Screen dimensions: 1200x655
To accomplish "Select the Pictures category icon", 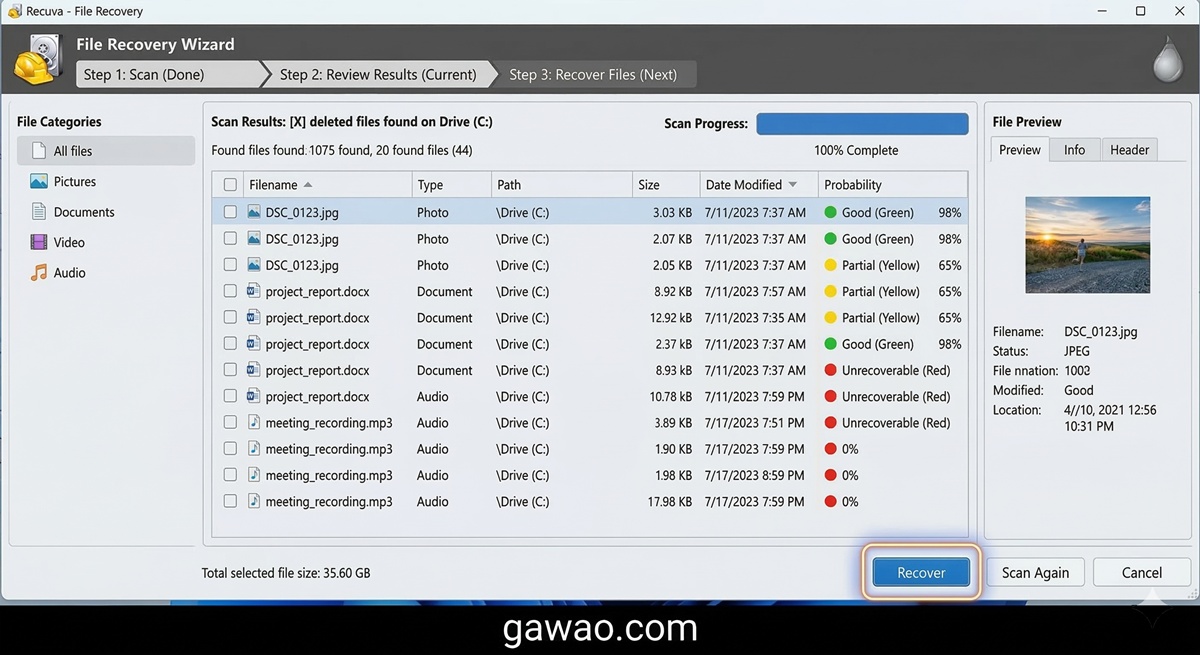I will click(x=39, y=181).
